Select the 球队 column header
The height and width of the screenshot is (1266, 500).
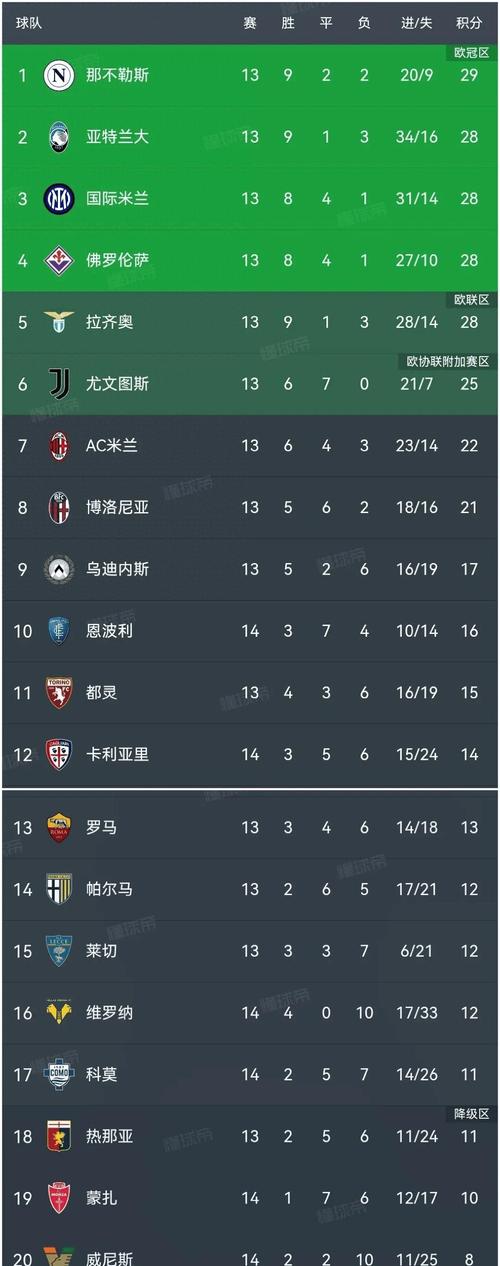[x=29, y=22]
